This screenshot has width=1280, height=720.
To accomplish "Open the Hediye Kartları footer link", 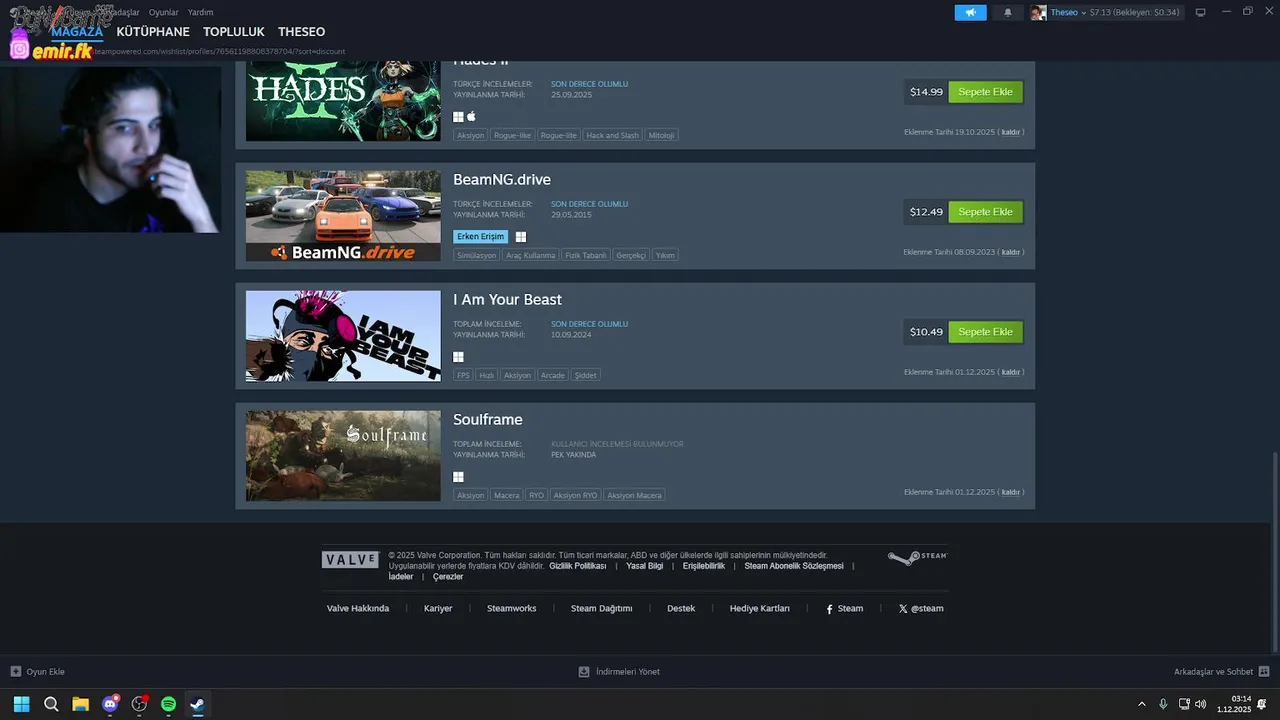I will [x=760, y=608].
